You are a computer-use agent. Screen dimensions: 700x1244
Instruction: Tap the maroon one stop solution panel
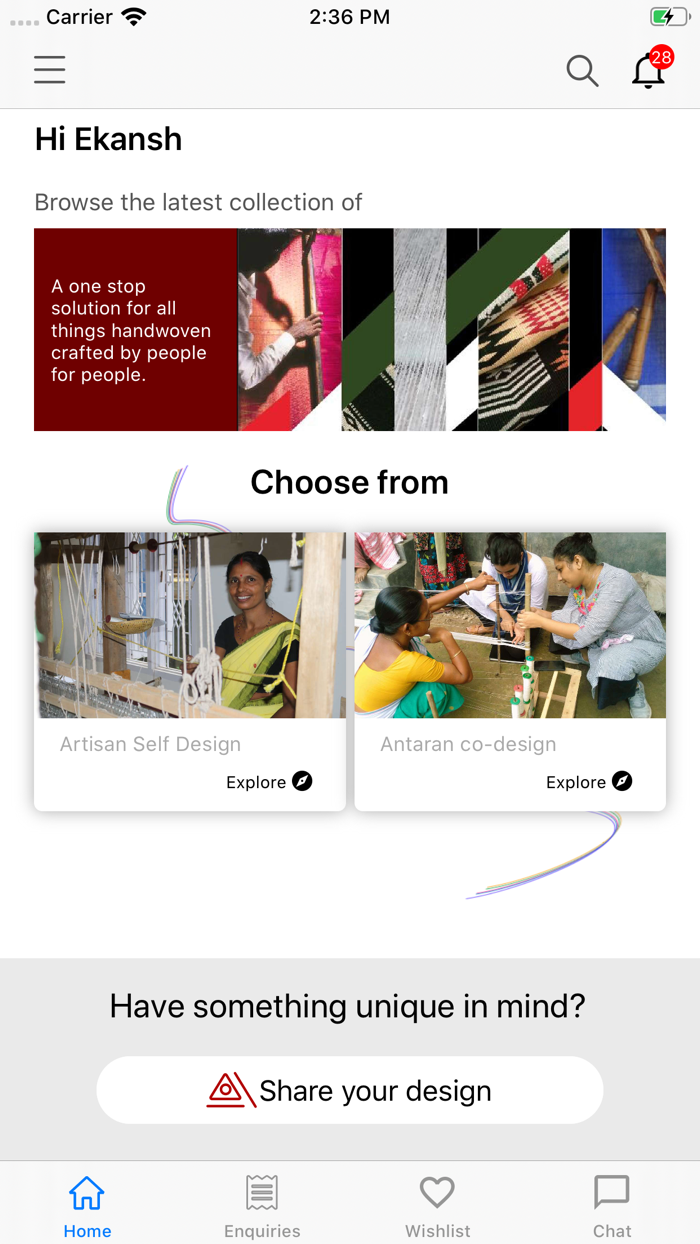point(136,330)
